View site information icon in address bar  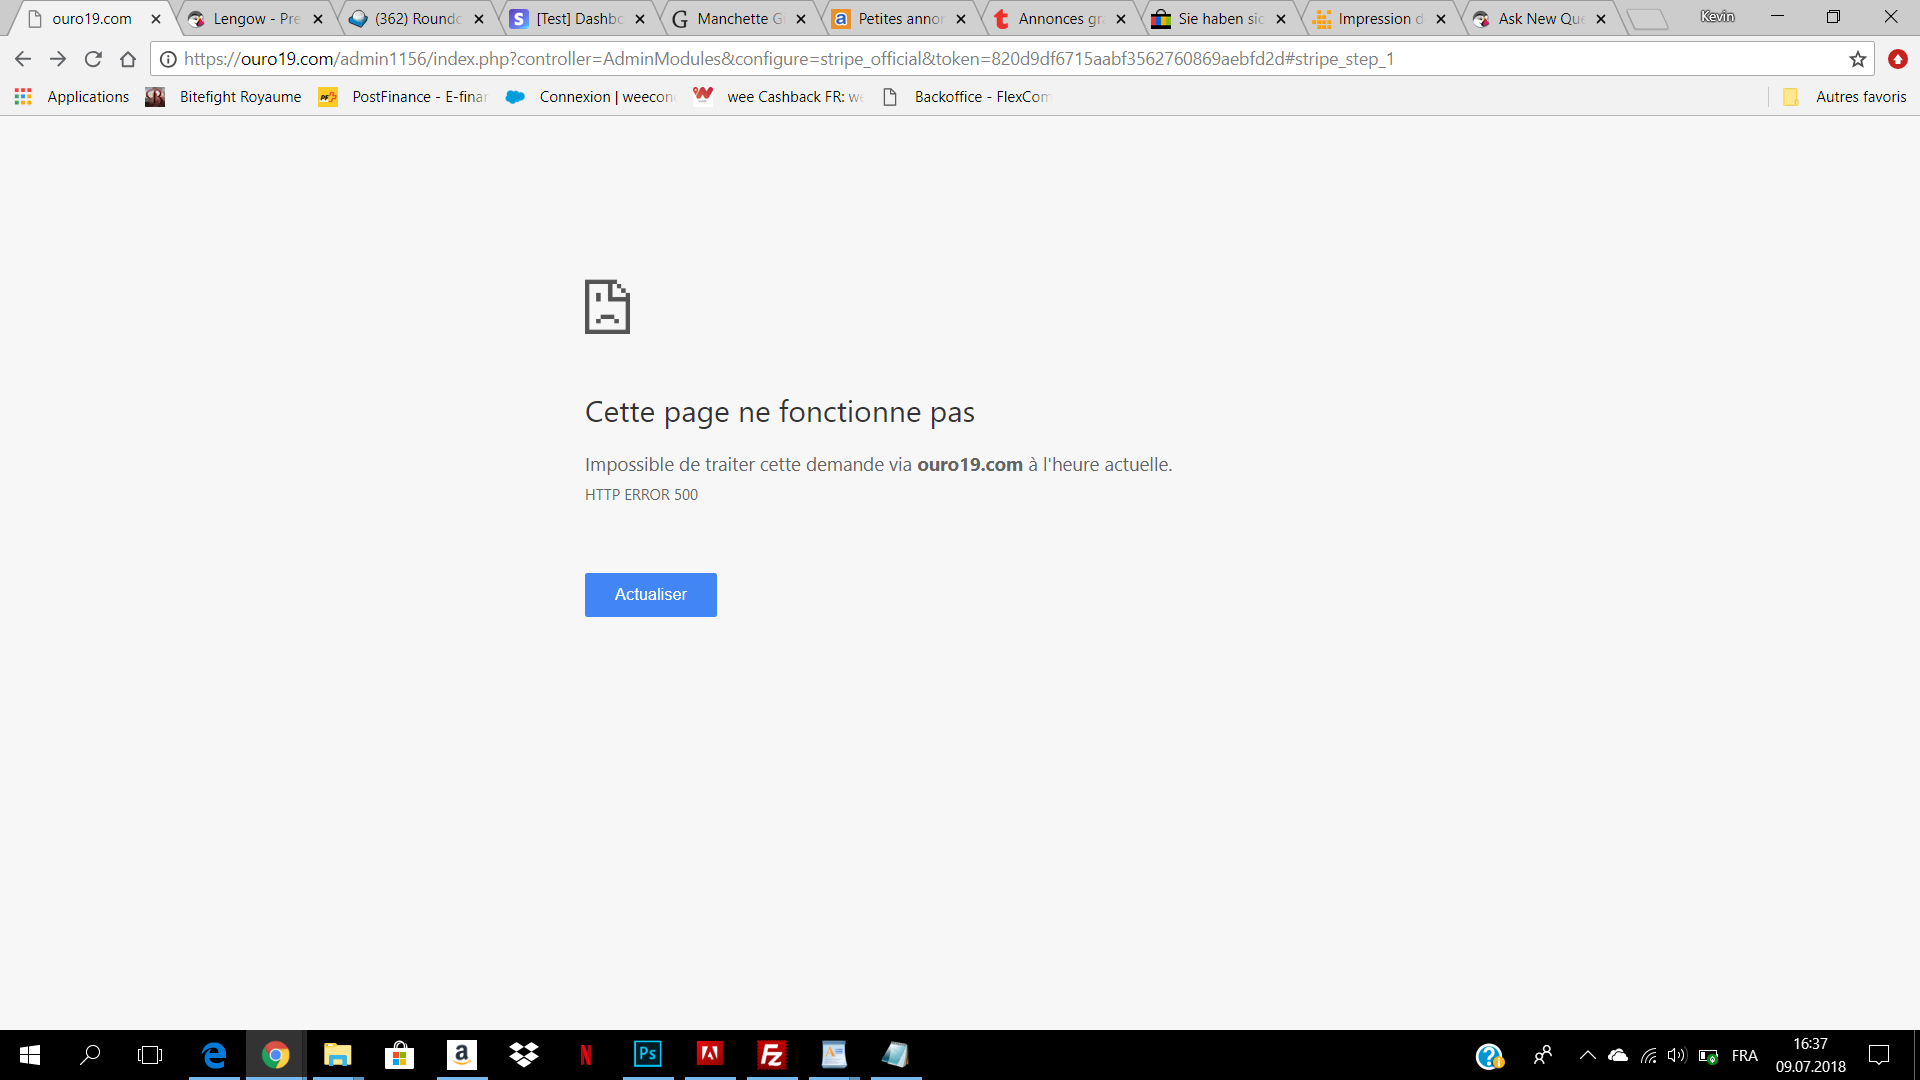point(169,59)
